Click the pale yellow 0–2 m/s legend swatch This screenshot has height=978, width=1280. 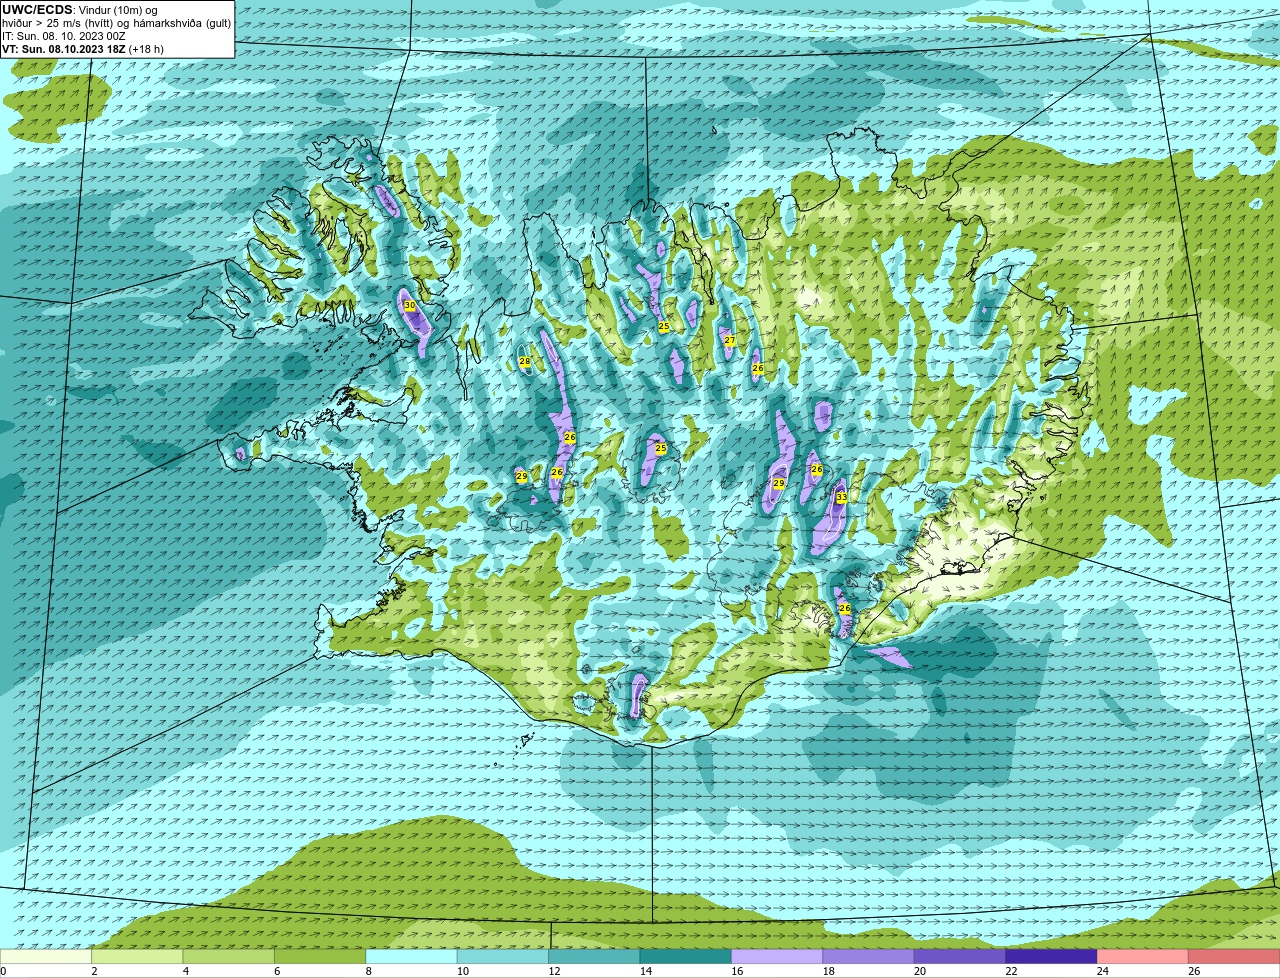[46, 956]
